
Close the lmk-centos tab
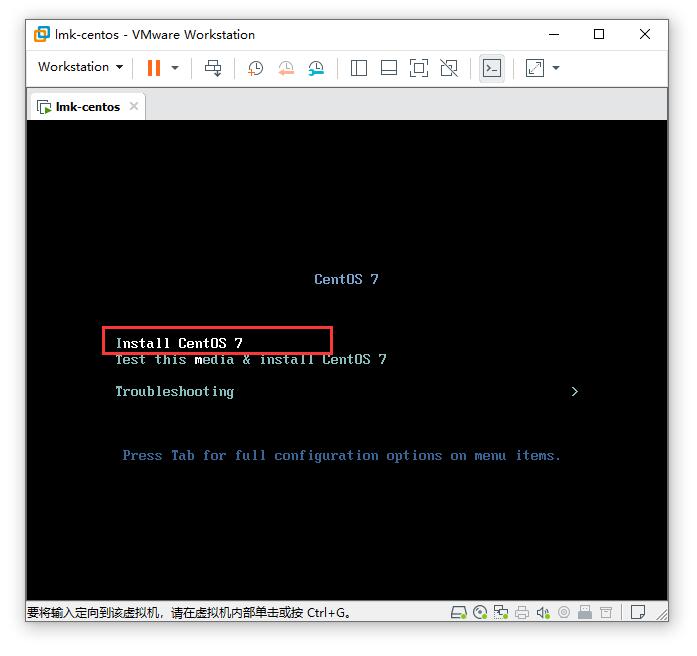(x=134, y=106)
